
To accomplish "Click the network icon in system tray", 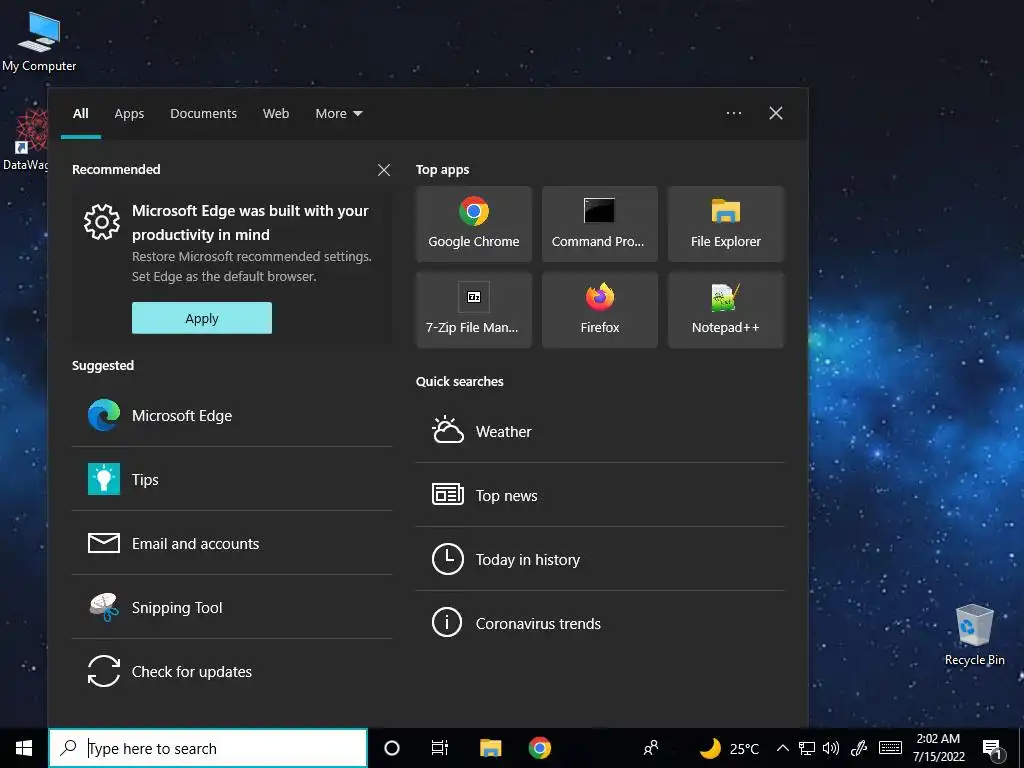I will coord(807,748).
